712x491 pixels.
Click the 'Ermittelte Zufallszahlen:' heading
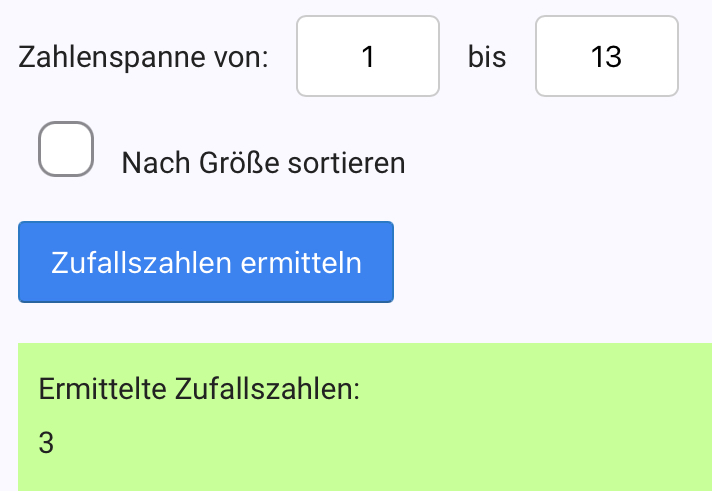199,389
